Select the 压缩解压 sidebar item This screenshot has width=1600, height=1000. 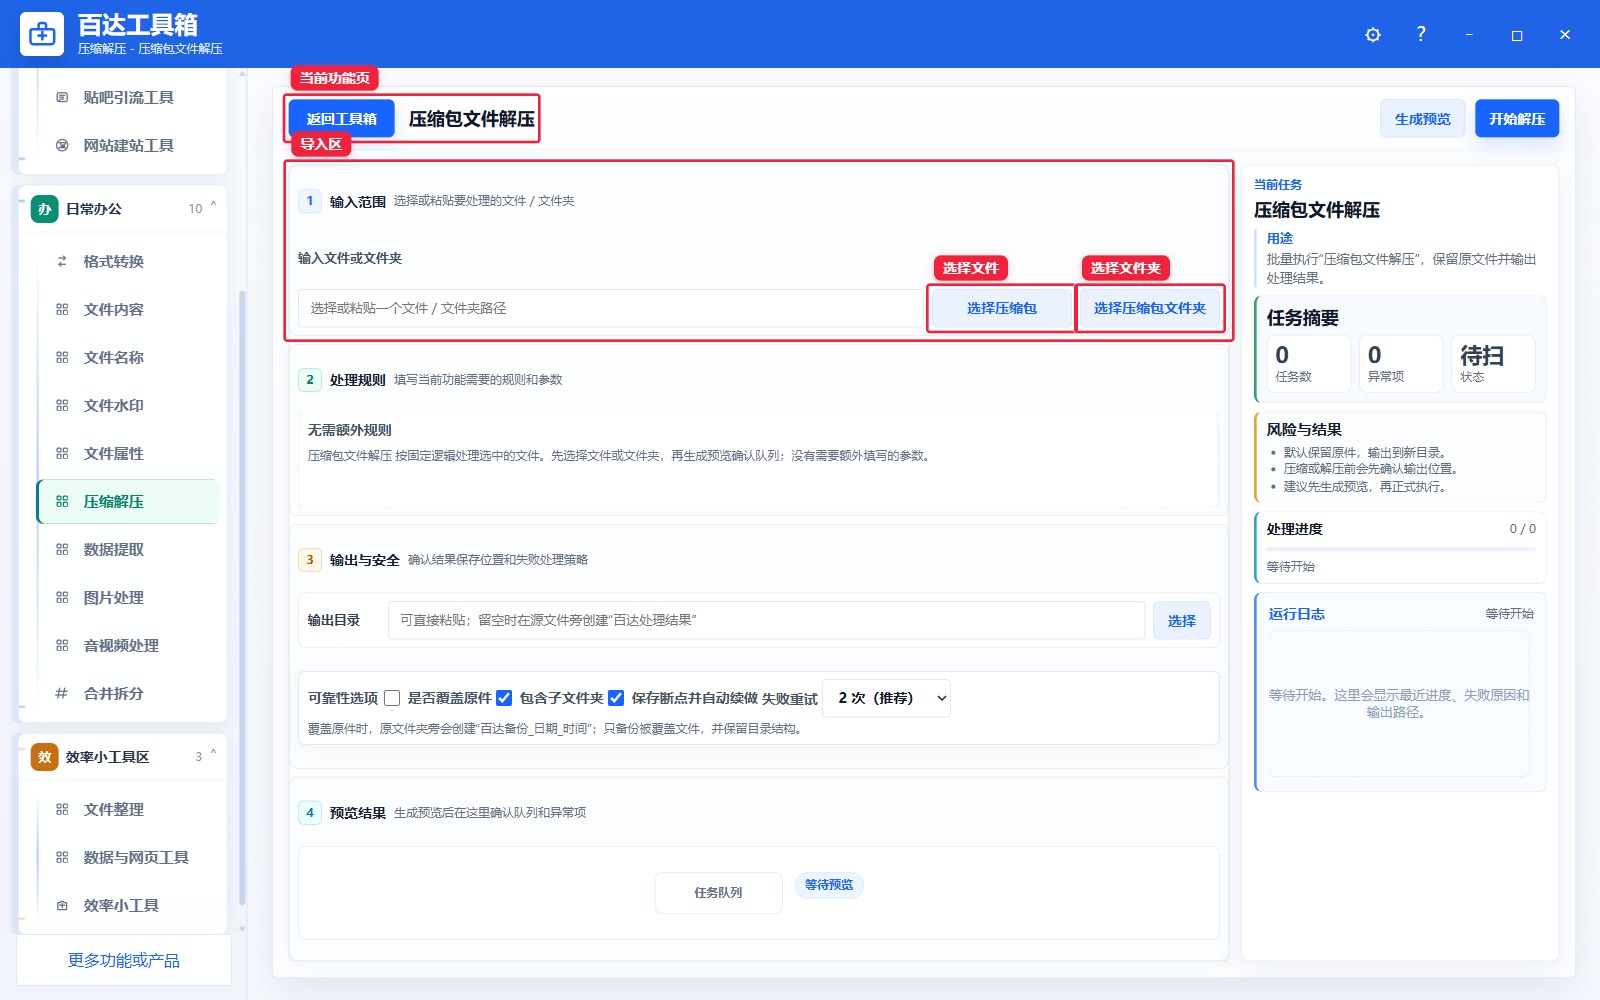(128, 501)
